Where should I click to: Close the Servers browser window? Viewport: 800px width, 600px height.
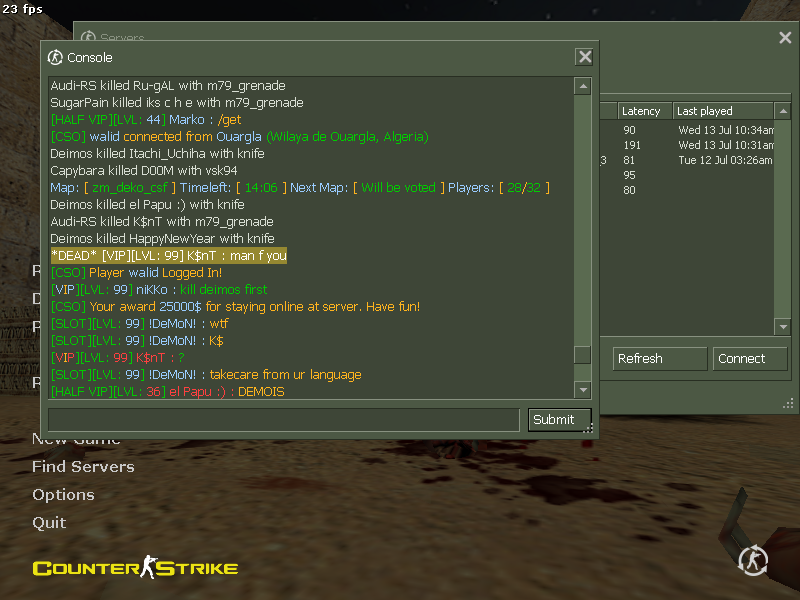785,38
